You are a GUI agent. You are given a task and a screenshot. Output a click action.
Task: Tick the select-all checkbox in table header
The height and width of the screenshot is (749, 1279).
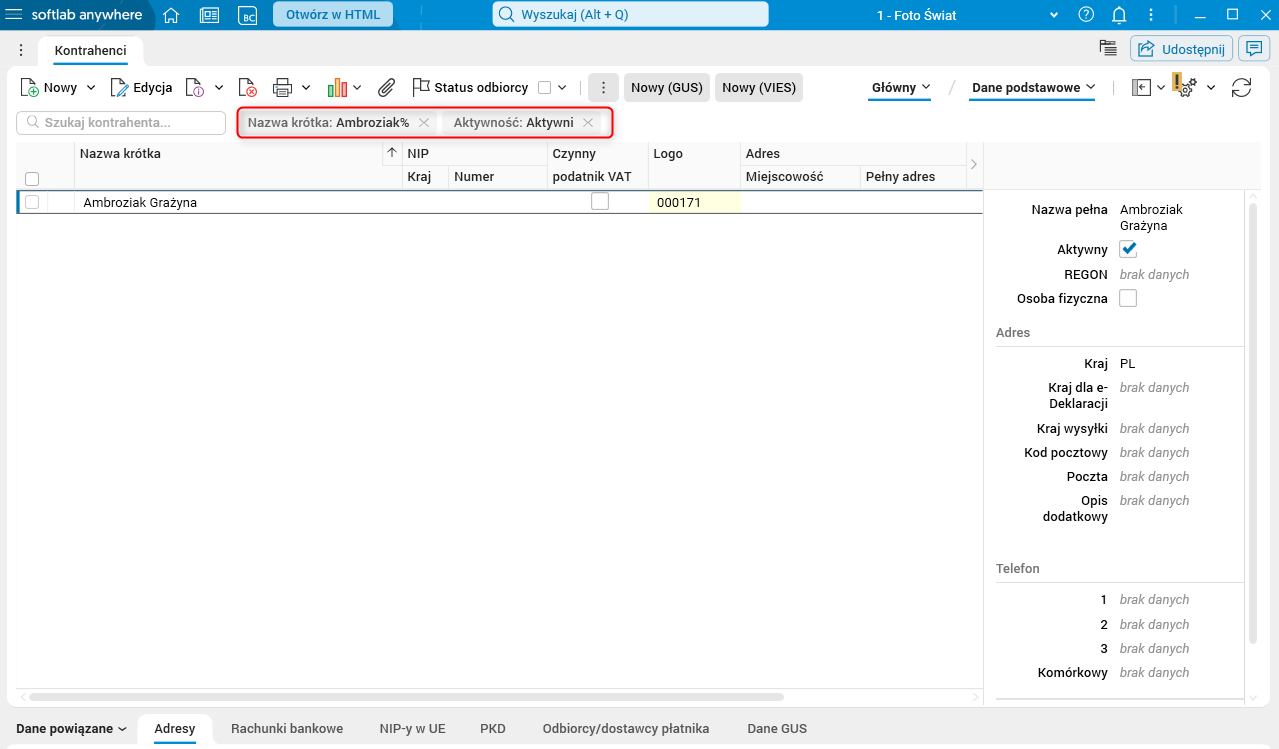(32, 179)
